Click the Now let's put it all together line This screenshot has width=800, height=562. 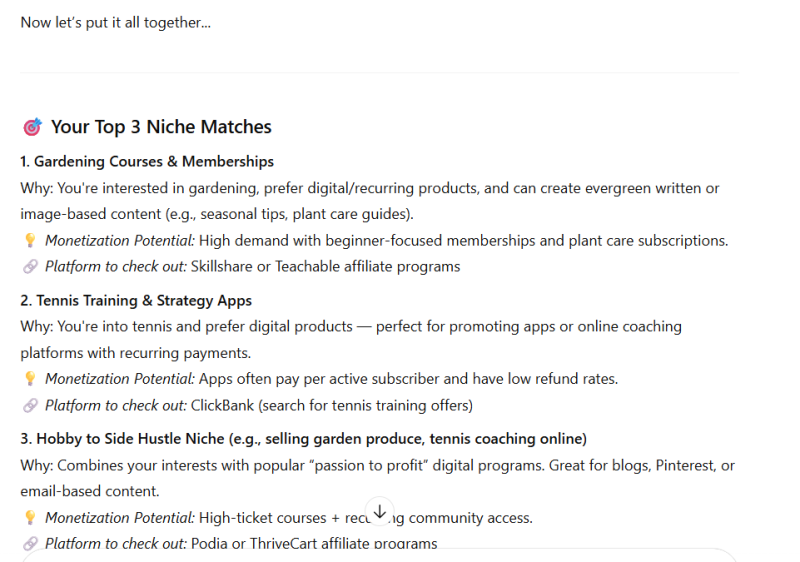(x=115, y=22)
